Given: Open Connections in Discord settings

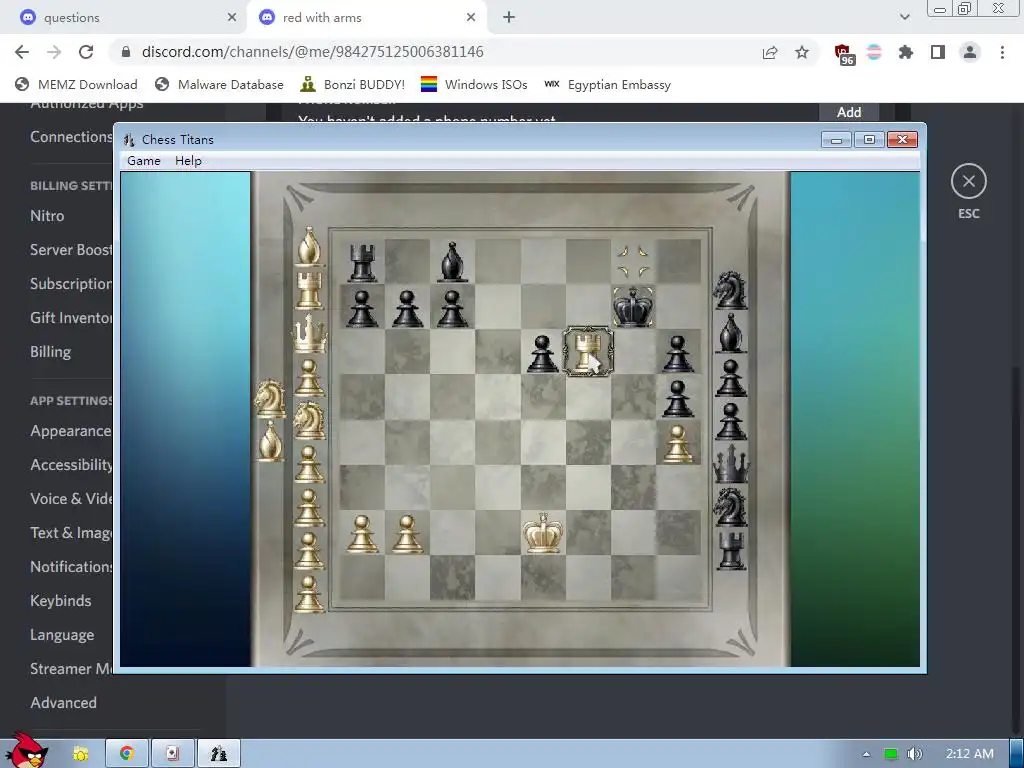Looking at the screenshot, I should point(71,136).
